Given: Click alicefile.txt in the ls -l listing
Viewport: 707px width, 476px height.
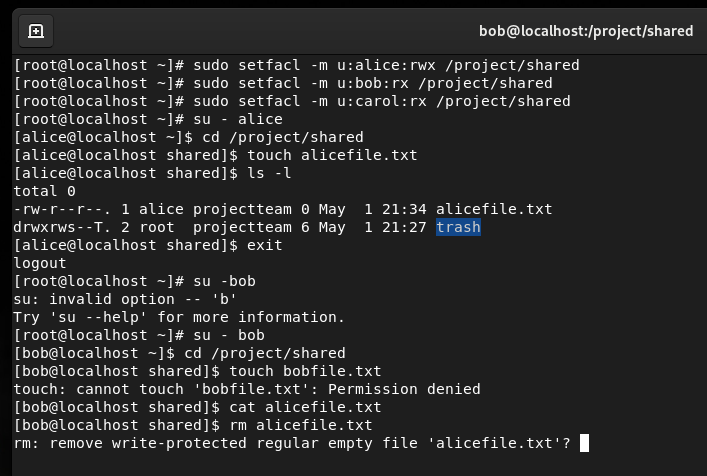Looking at the screenshot, I should pos(494,209).
